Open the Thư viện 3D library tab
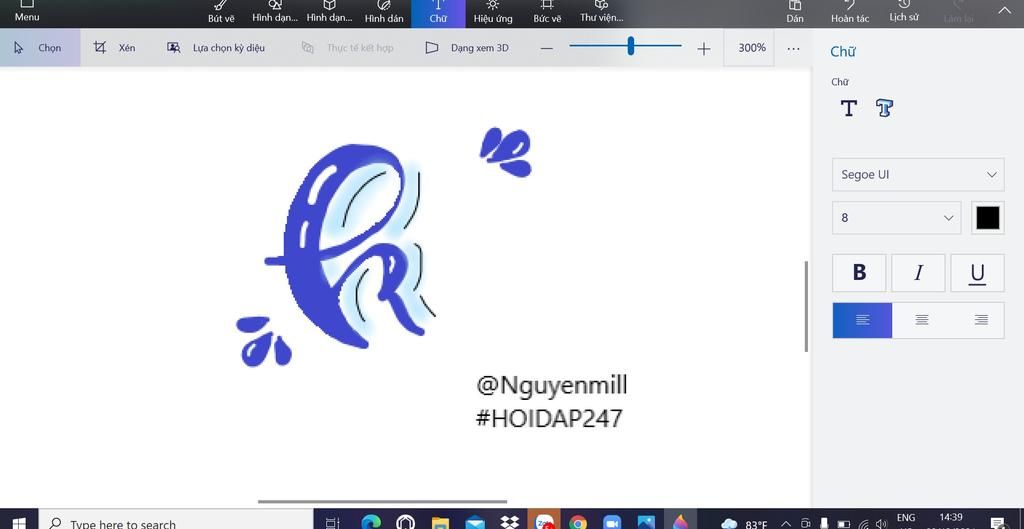This screenshot has height=529, width=1024. pos(601,13)
